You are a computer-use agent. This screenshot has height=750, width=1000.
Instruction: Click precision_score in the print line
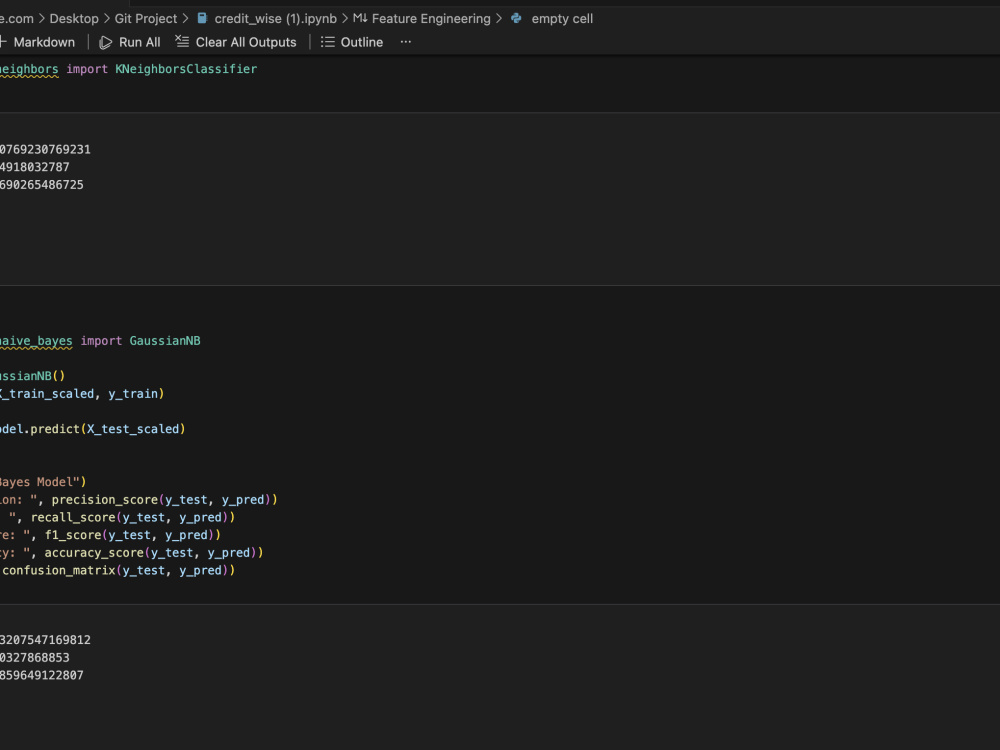coord(105,499)
